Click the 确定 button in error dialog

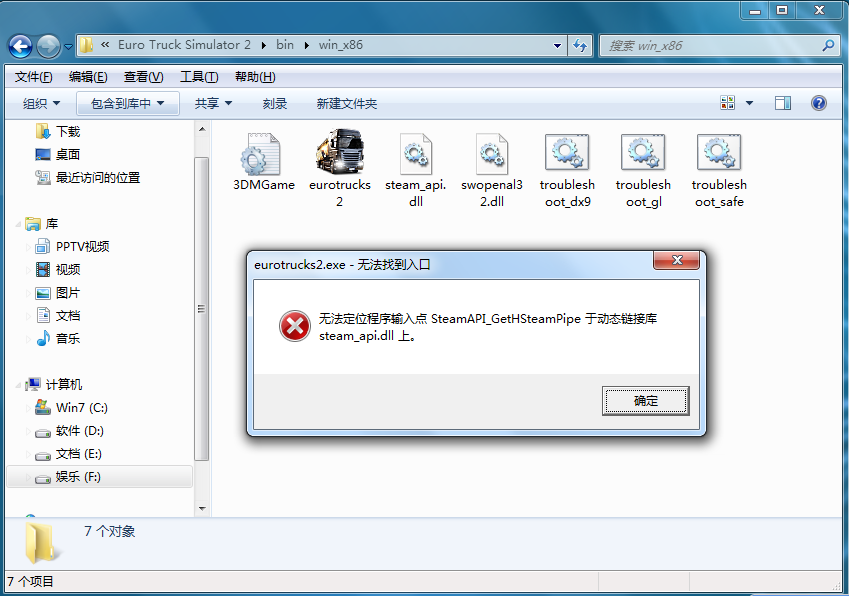pyautogui.click(x=645, y=401)
